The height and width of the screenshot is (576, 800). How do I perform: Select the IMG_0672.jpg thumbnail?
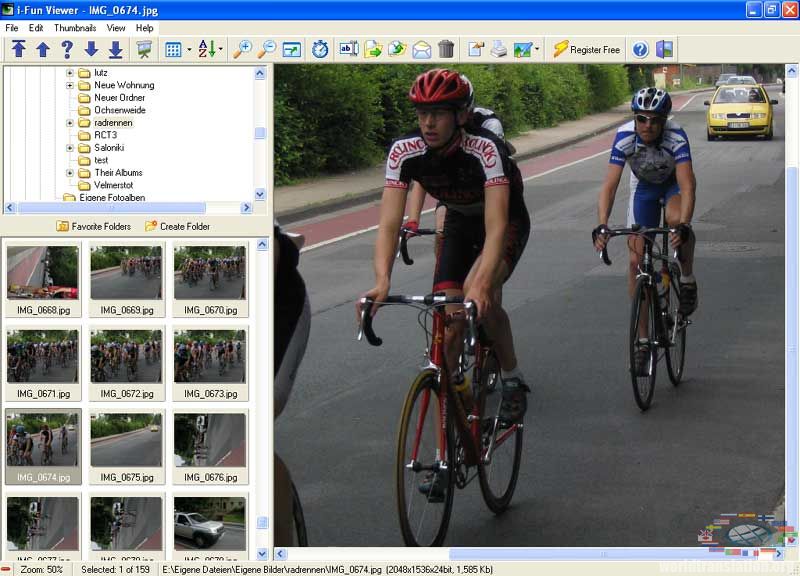tap(126, 358)
